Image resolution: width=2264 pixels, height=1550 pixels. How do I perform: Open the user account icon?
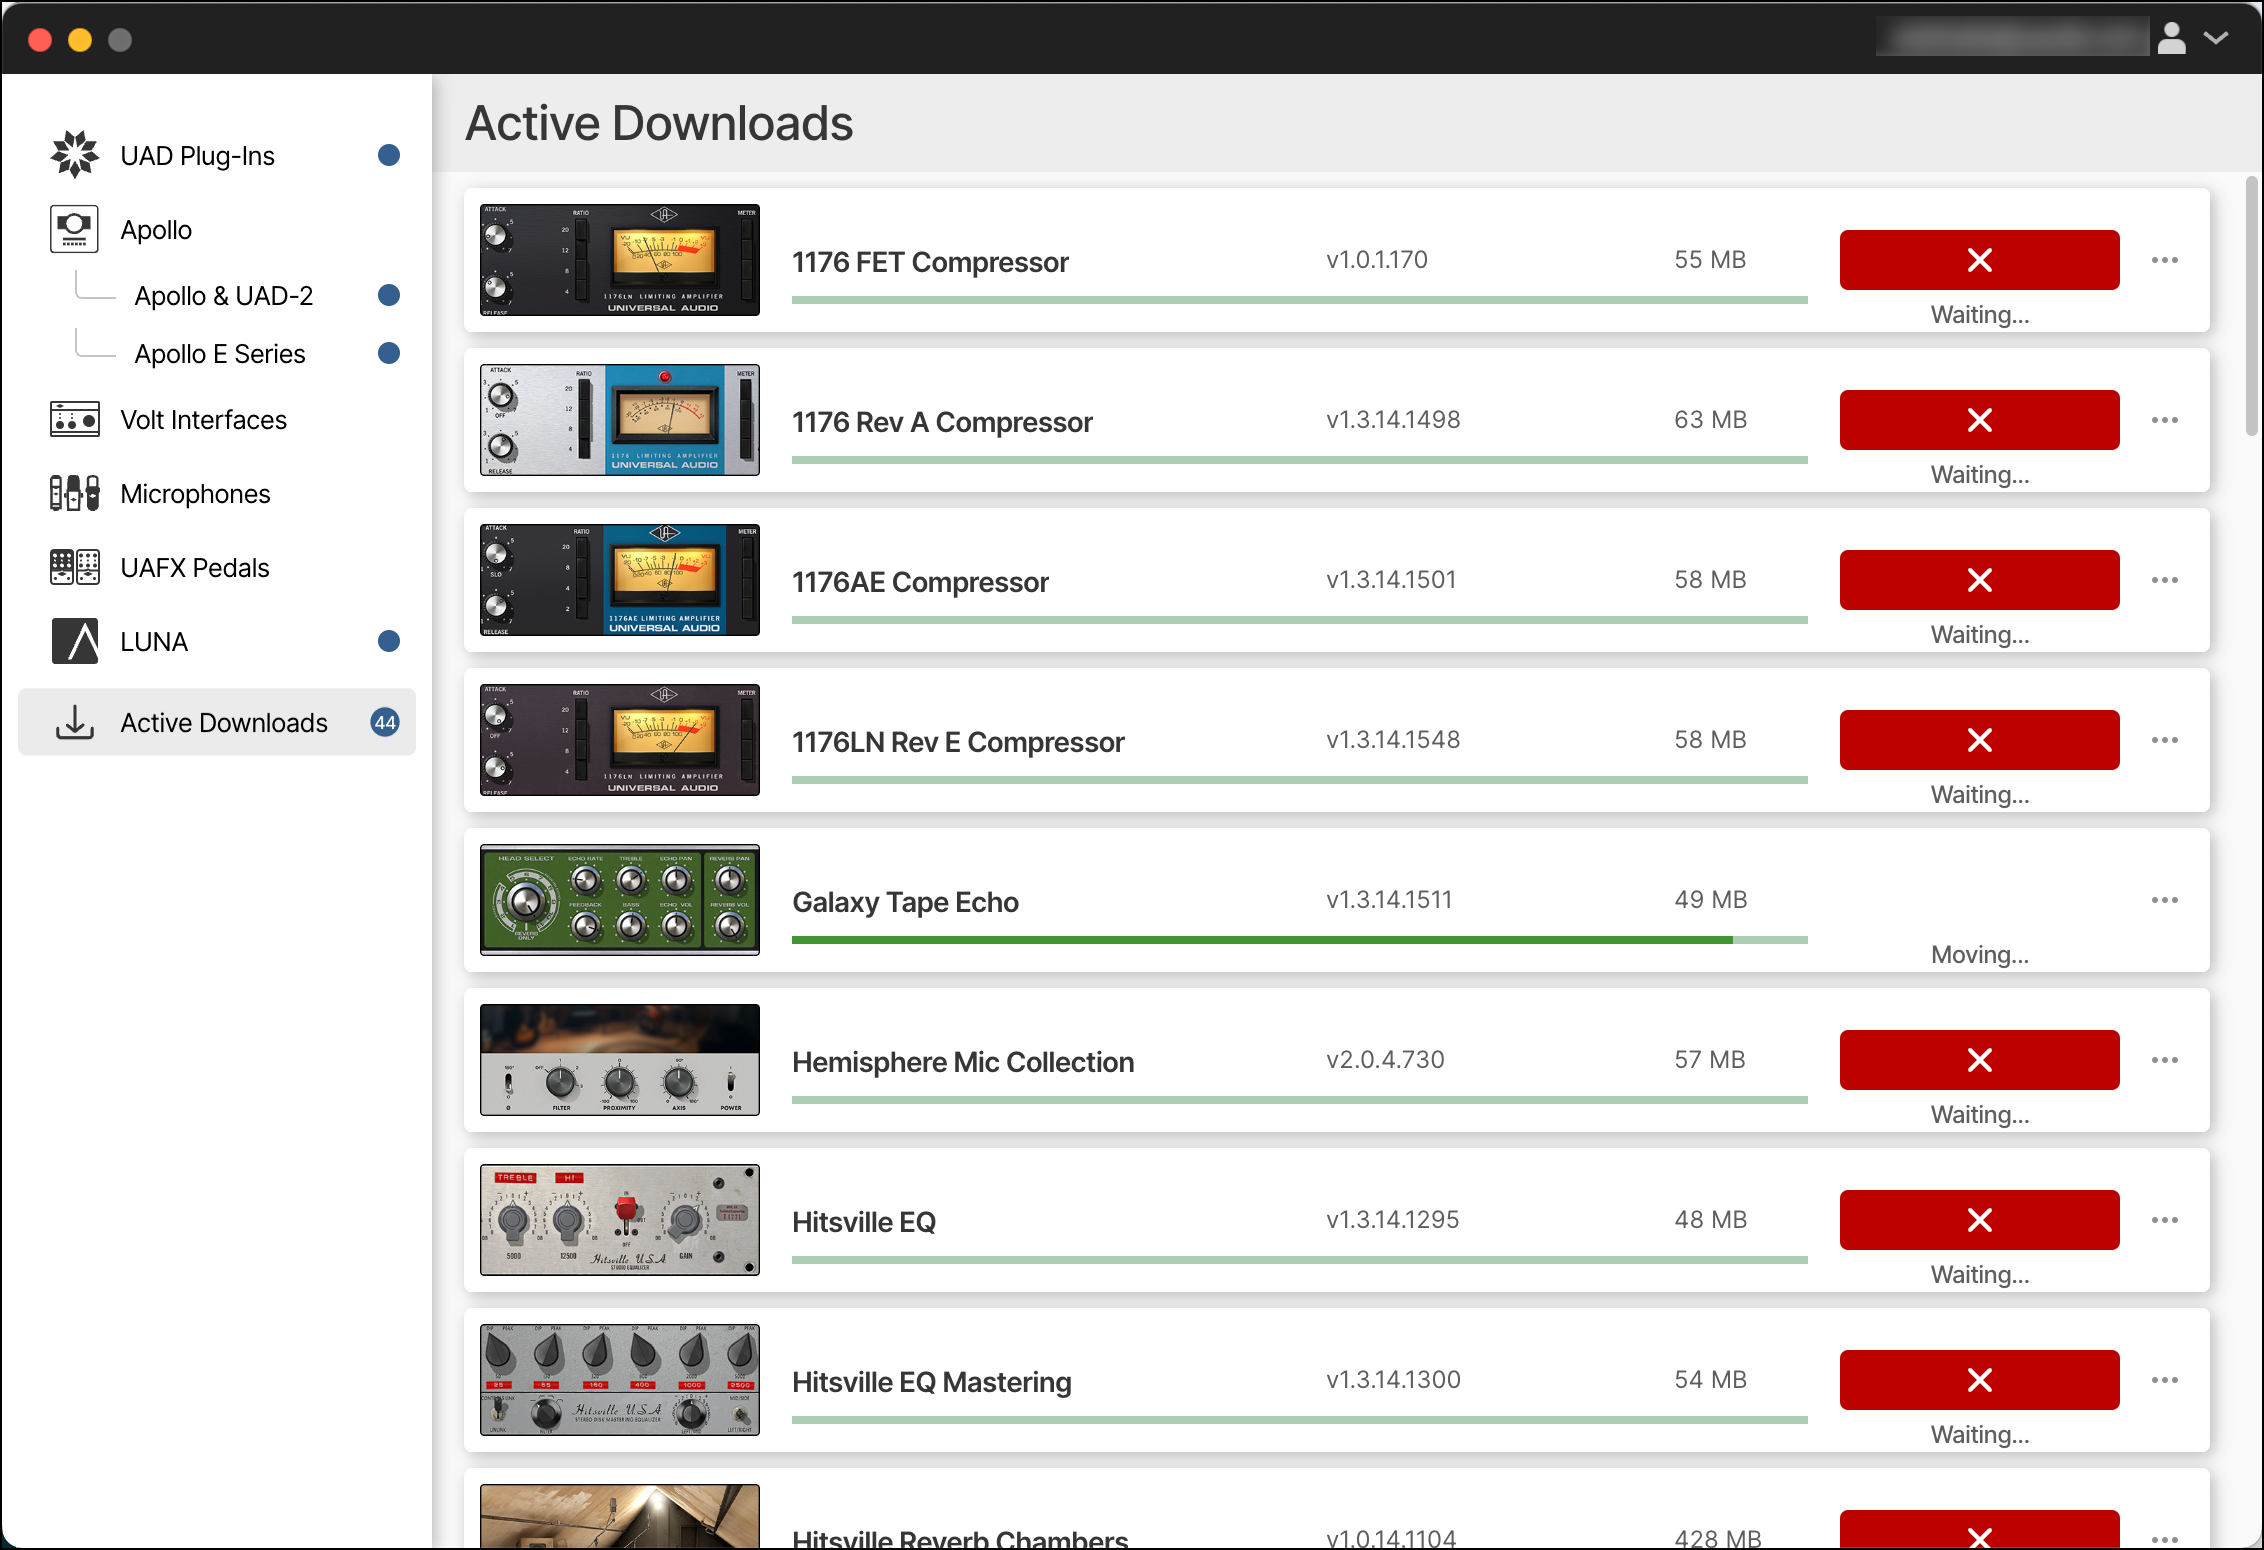tap(2171, 38)
